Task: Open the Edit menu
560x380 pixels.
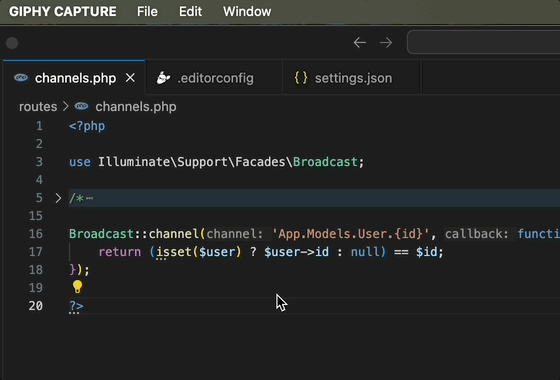Action: [x=190, y=11]
